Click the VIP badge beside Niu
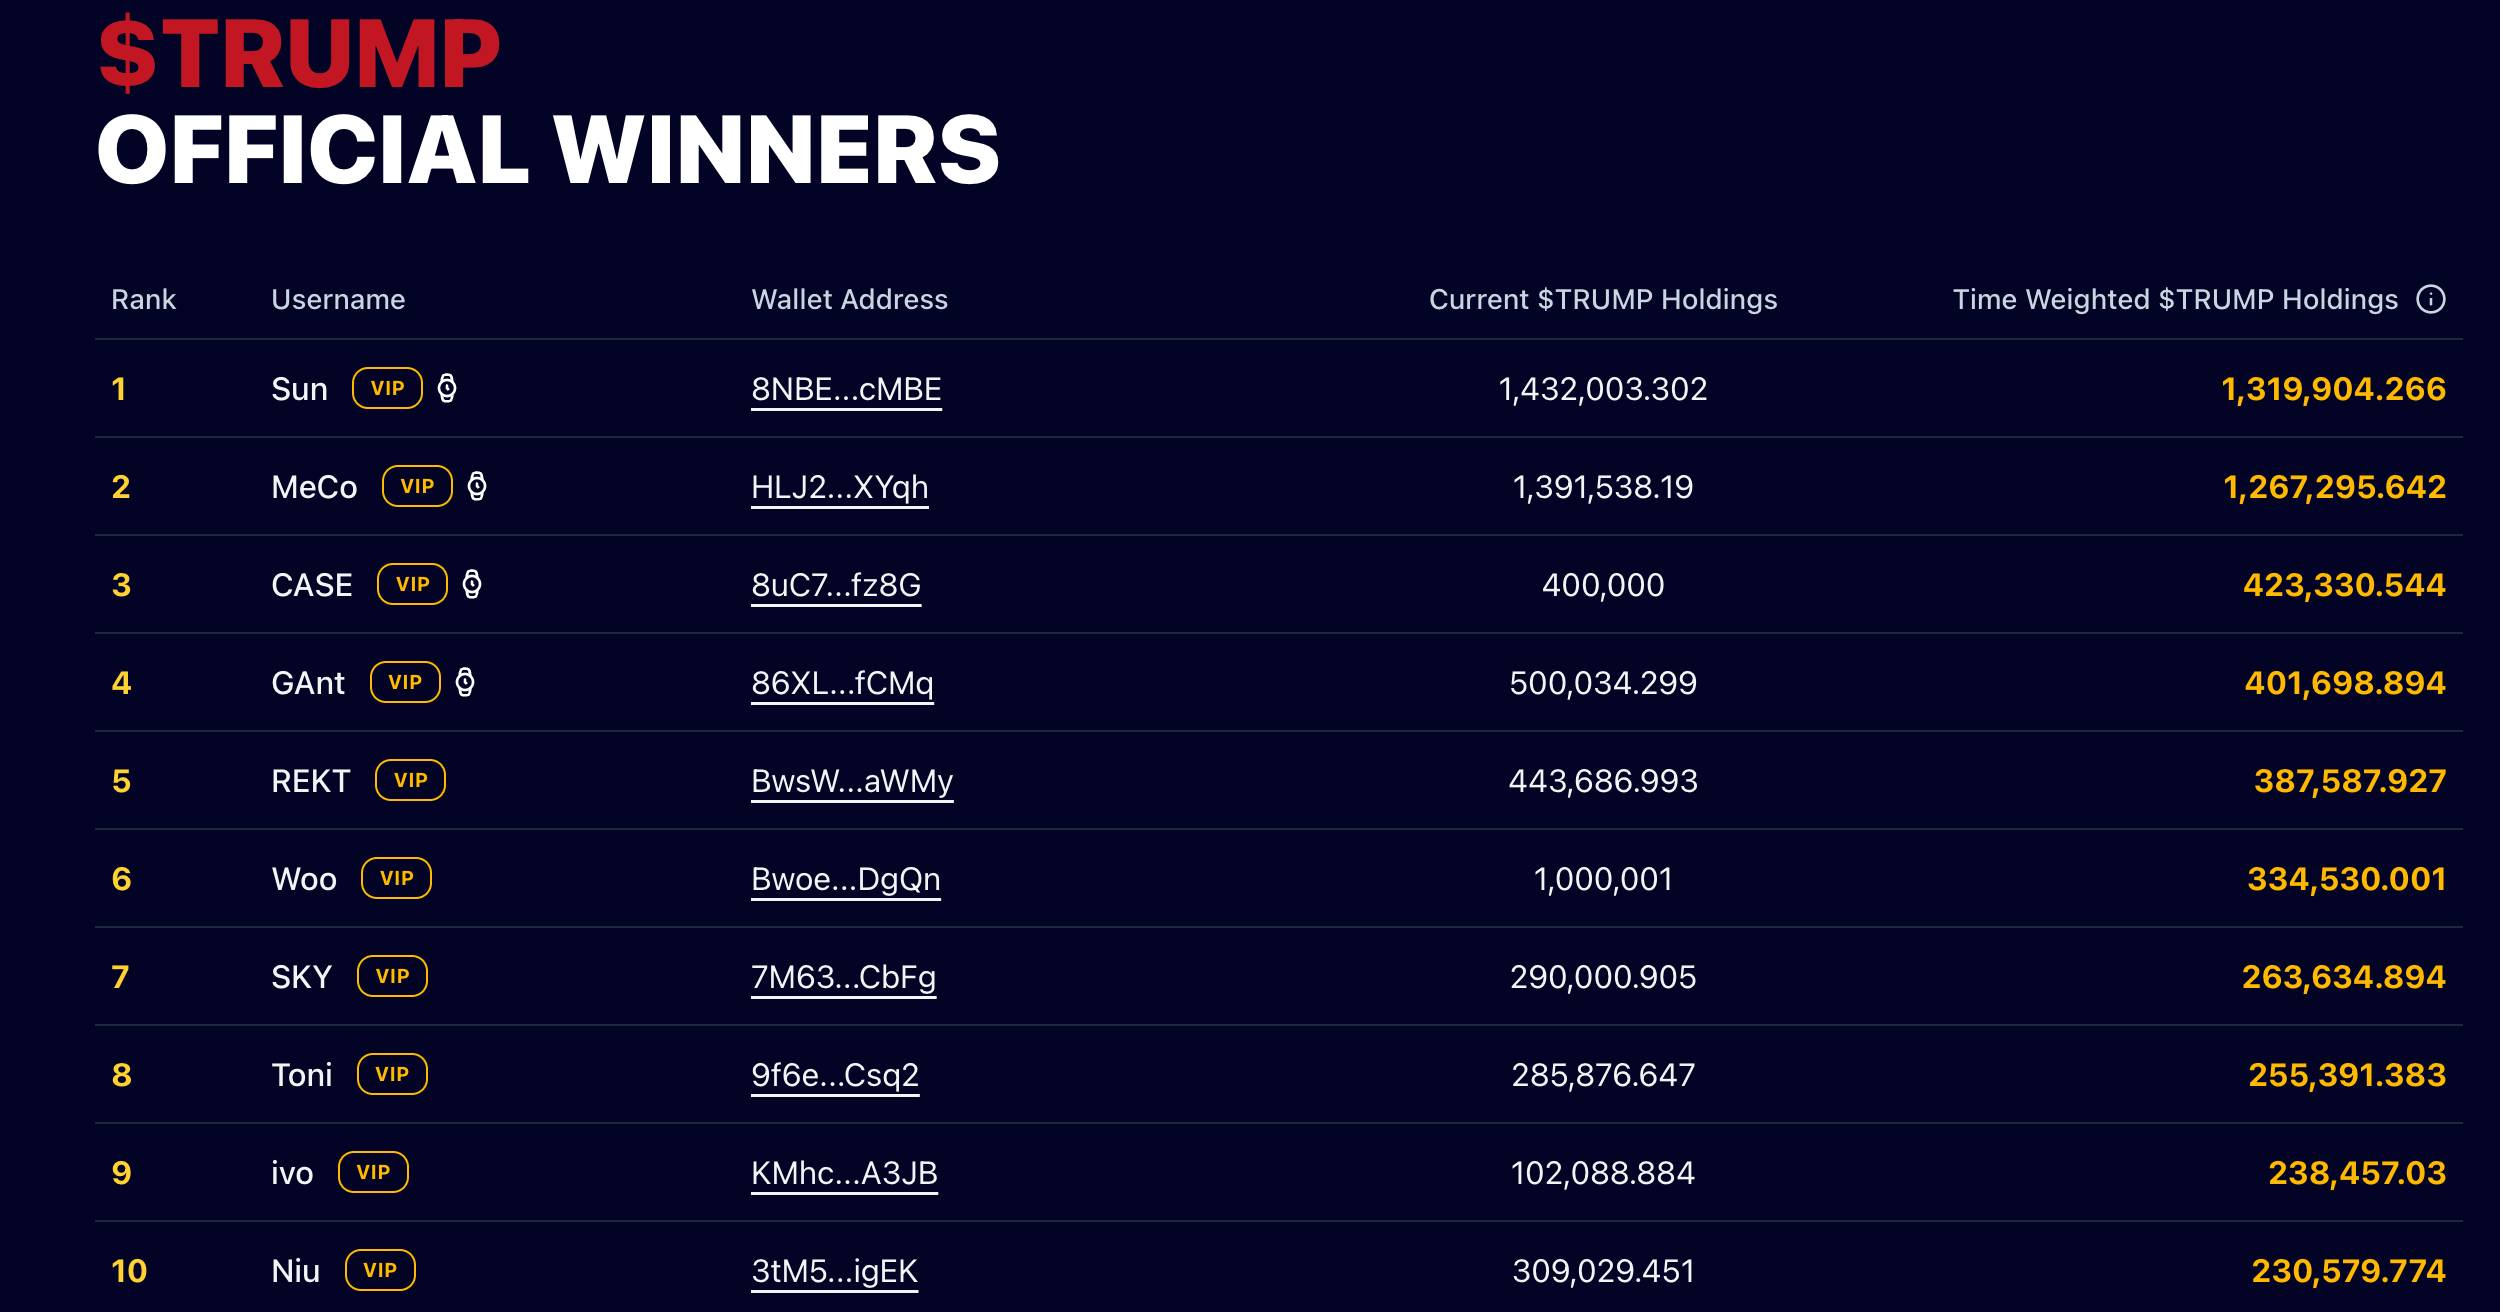Screen dimensions: 2500x1312 click(x=380, y=1270)
